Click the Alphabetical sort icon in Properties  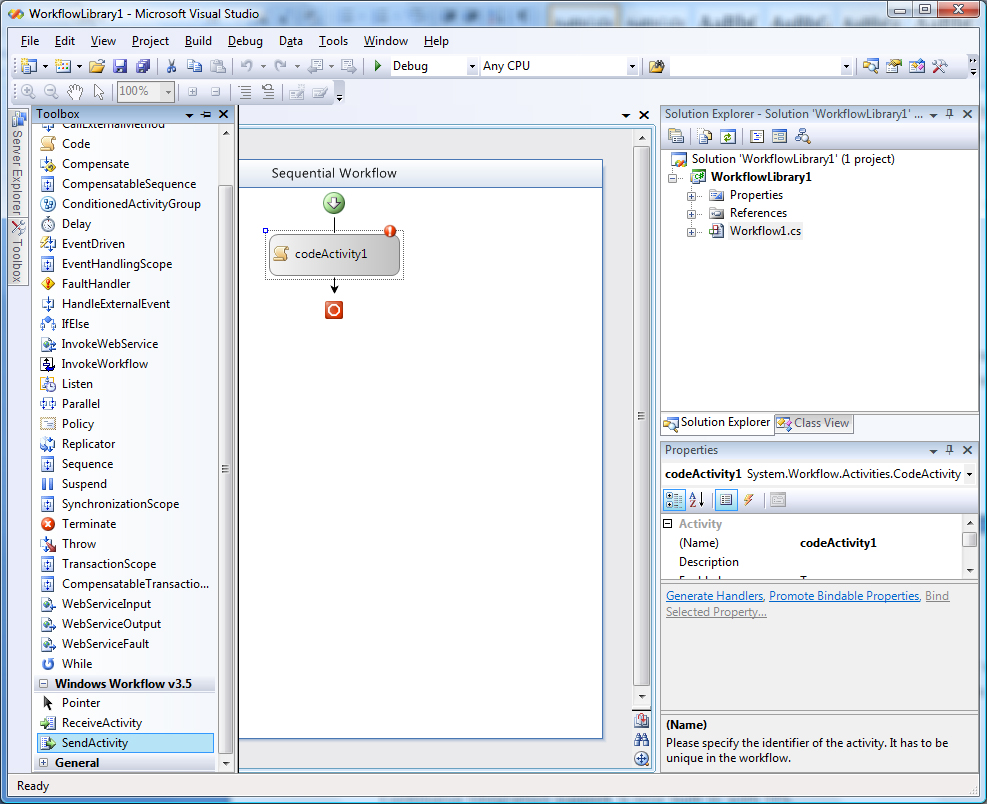pos(697,500)
